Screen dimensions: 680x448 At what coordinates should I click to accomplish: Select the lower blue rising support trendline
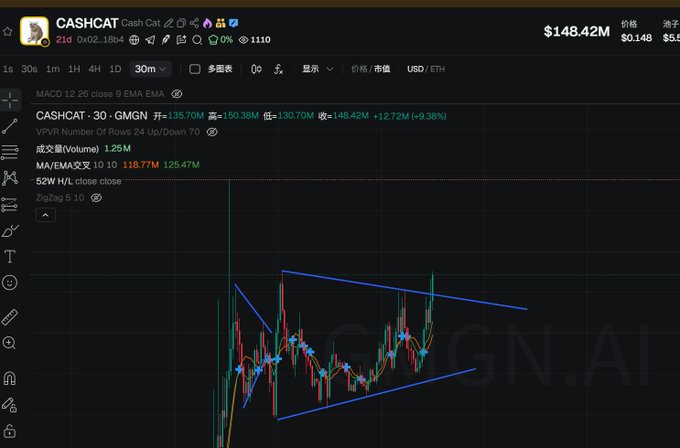pyautogui.click(x=376, y=394)
